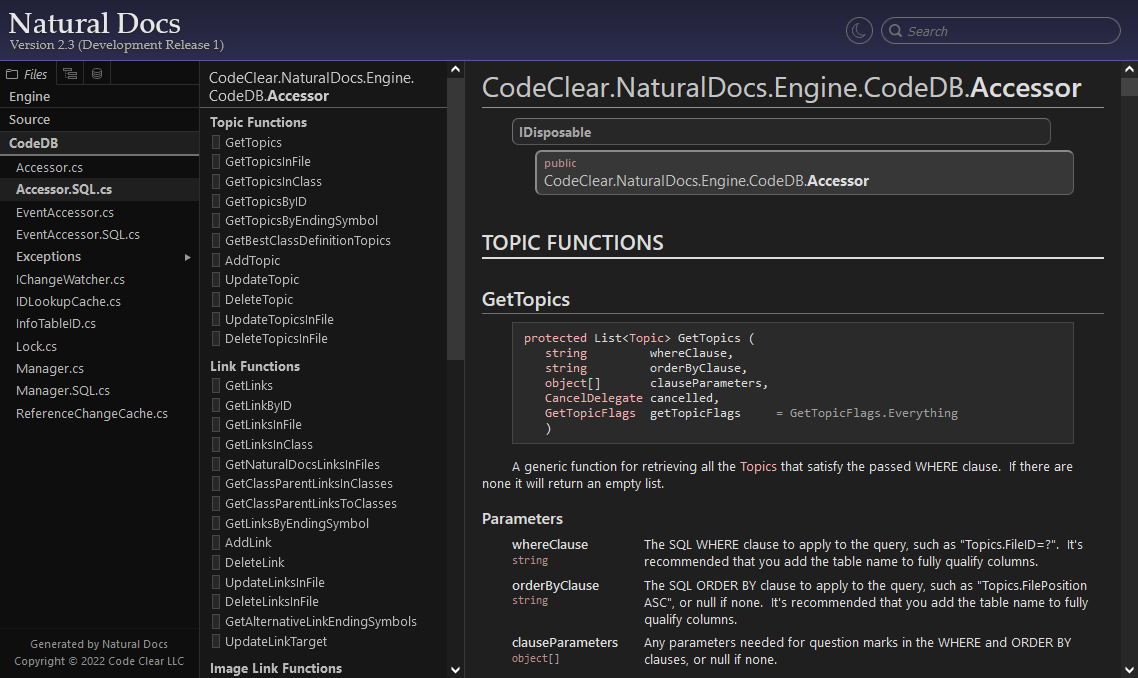Go to UpdateLinkTarget in summary
Viewport: 1138px width, 678px height.
[276, 641]
